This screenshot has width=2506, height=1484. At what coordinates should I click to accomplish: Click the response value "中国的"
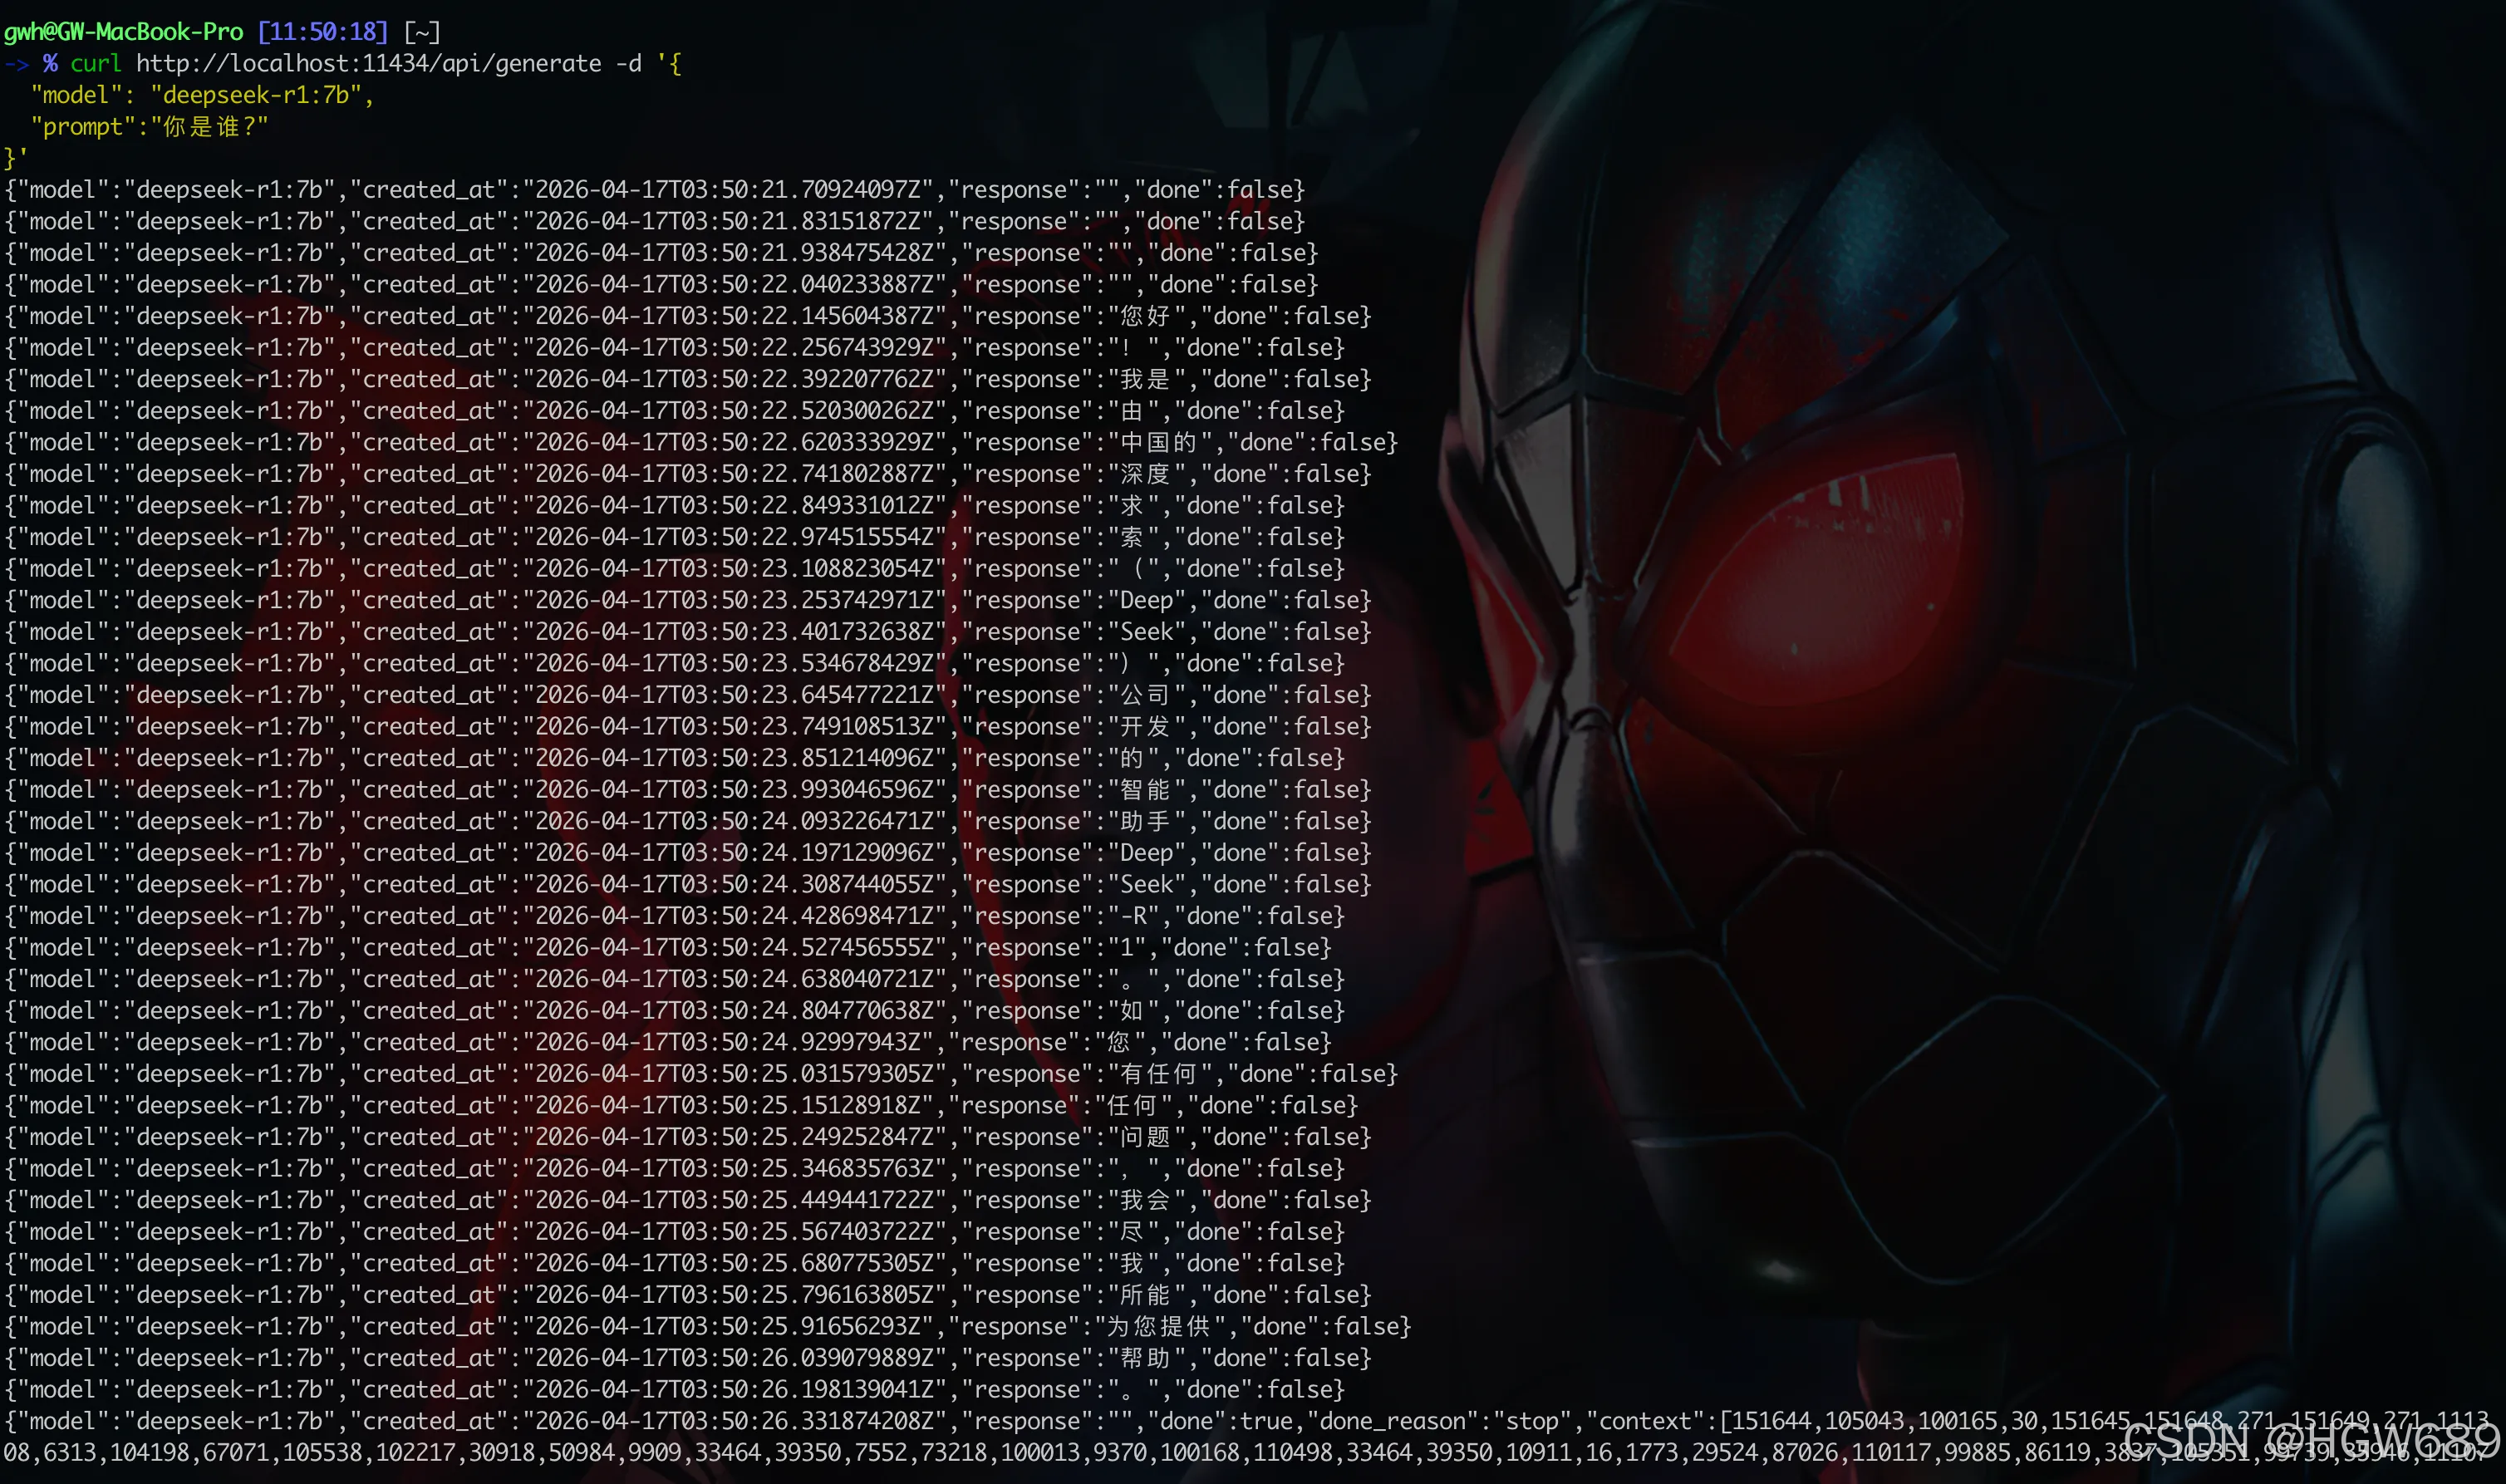click(1159, 443)
